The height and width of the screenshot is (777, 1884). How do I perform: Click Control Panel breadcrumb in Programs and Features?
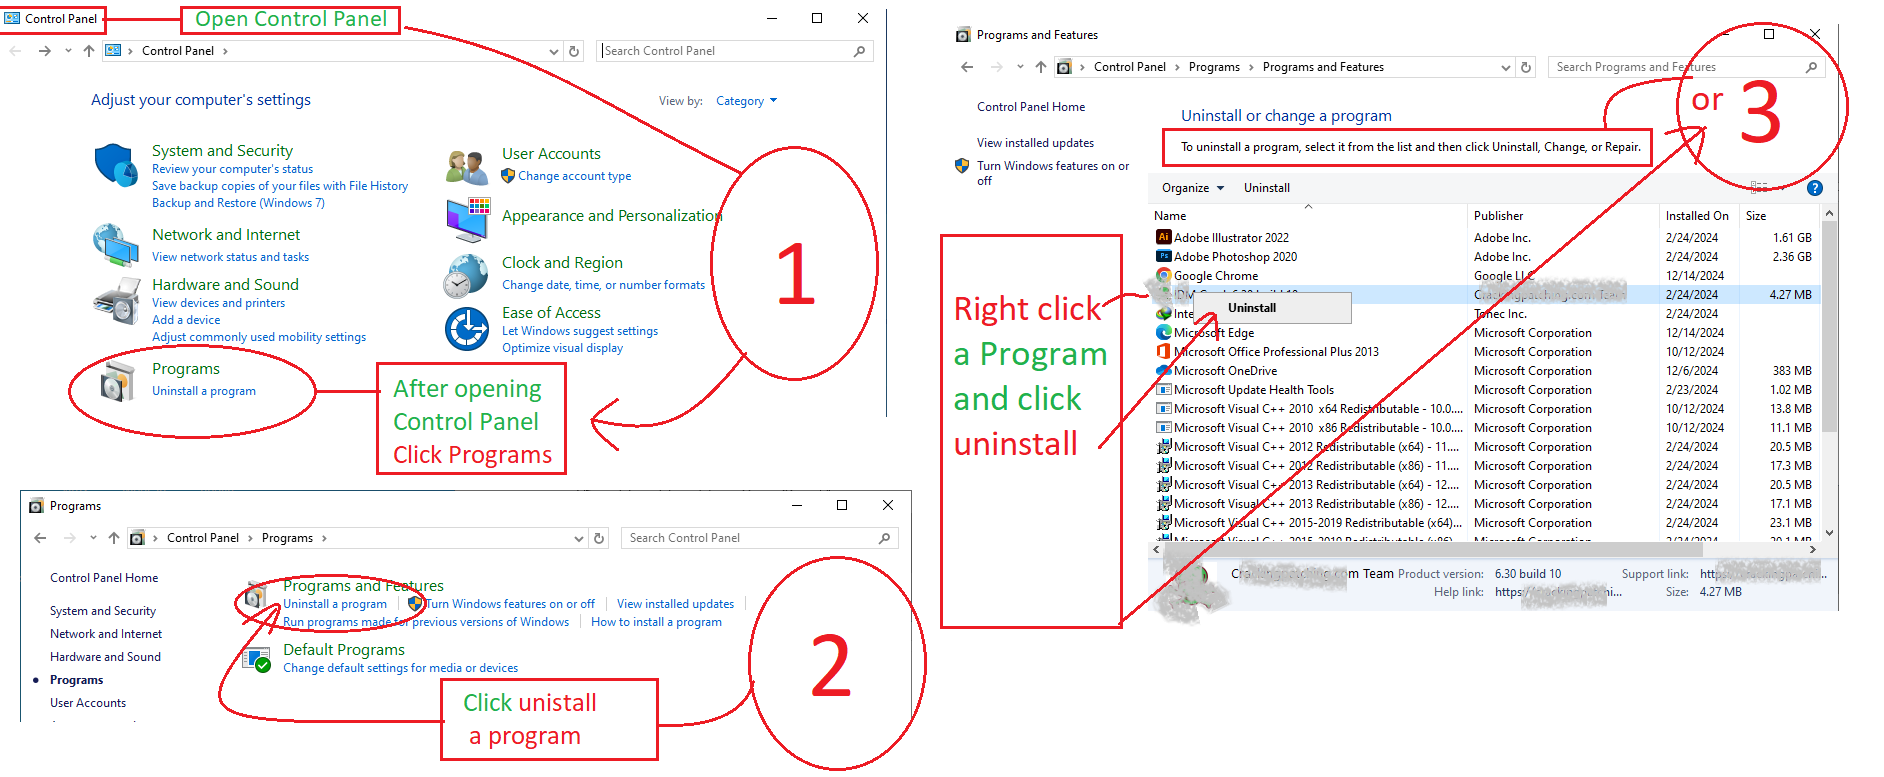point(1129,67)
